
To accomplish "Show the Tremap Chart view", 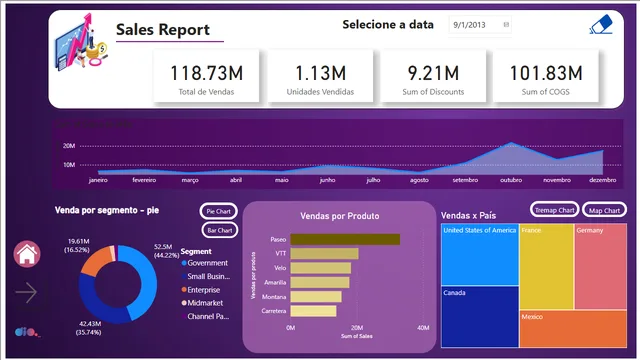I will click(554, 210).
